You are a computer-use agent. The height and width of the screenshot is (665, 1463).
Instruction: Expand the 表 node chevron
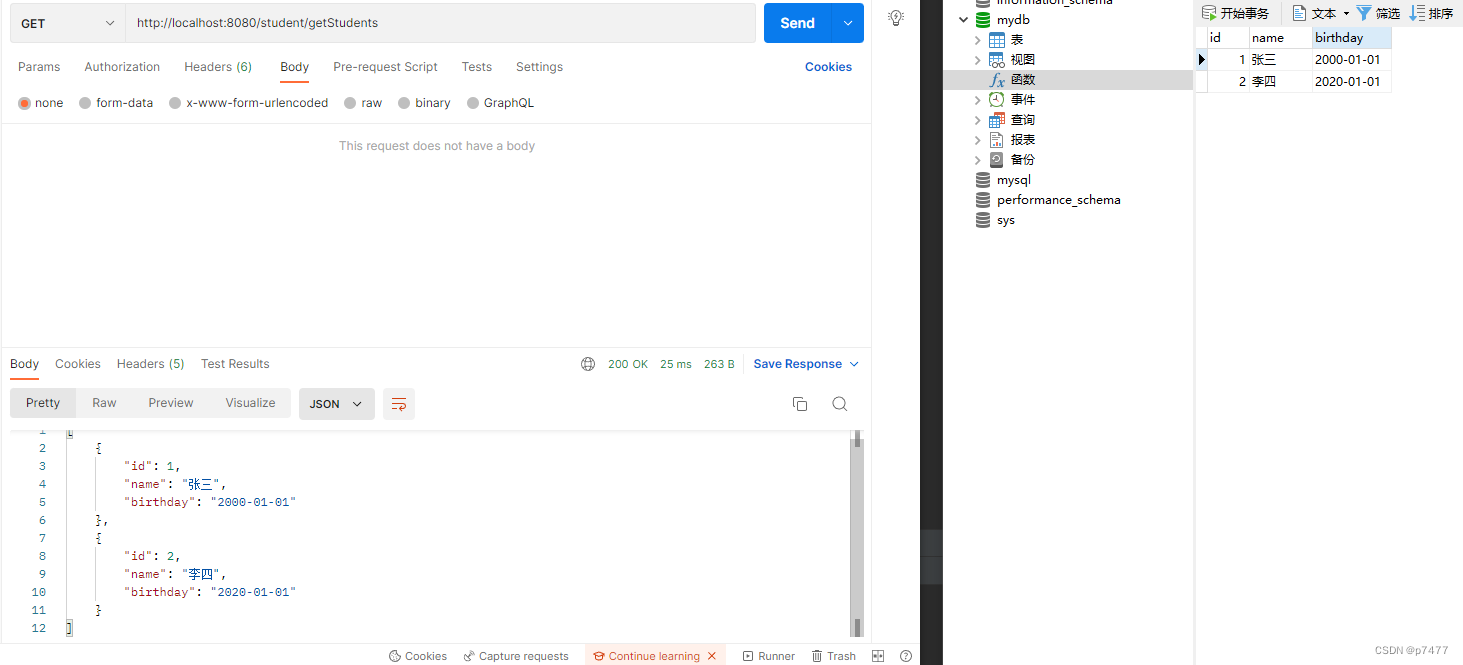(977, 40)
